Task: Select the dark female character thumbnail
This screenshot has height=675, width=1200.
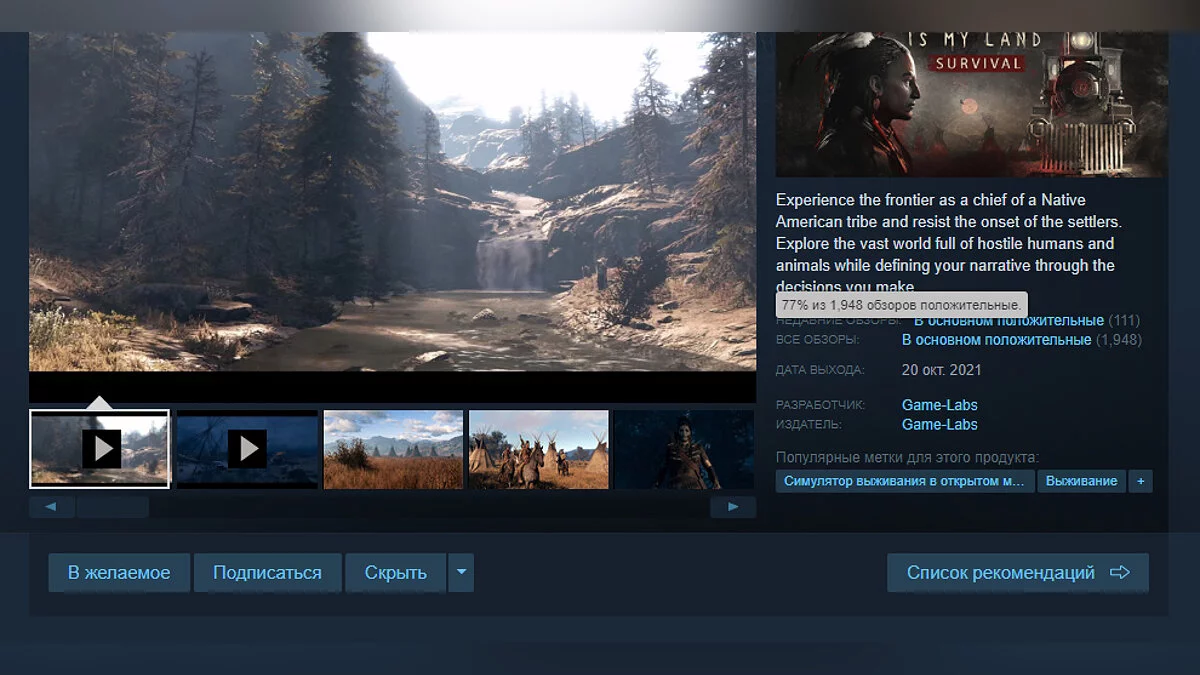Action: (683, 449)
